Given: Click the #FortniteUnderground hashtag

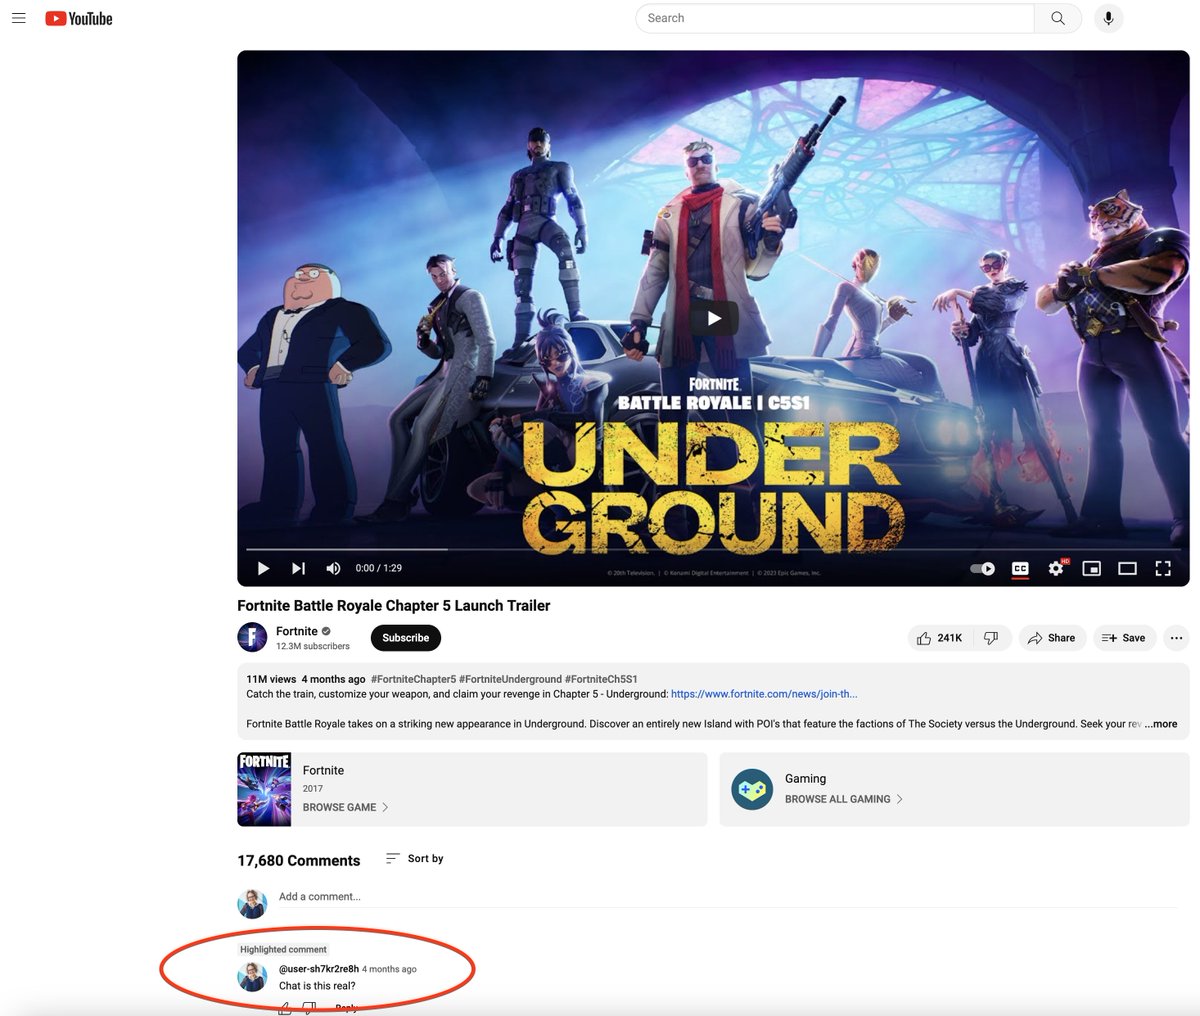Looking at the screenshot, I should point(510,679).
